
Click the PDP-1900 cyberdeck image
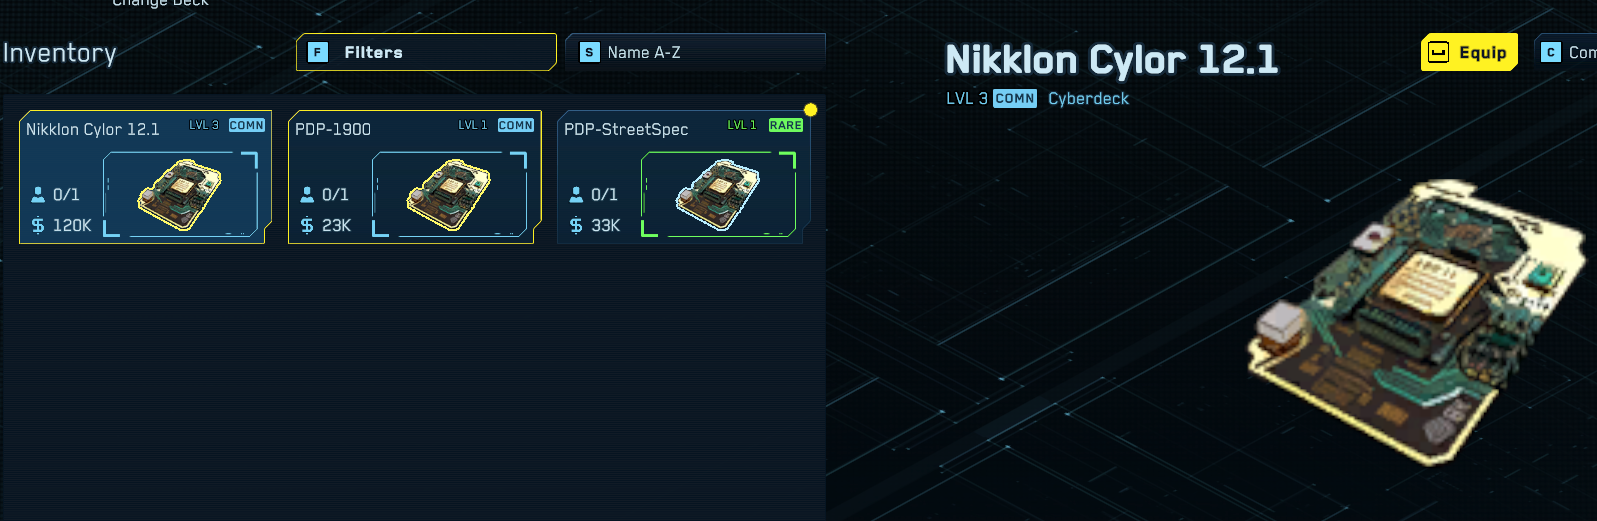click(449, 194)
